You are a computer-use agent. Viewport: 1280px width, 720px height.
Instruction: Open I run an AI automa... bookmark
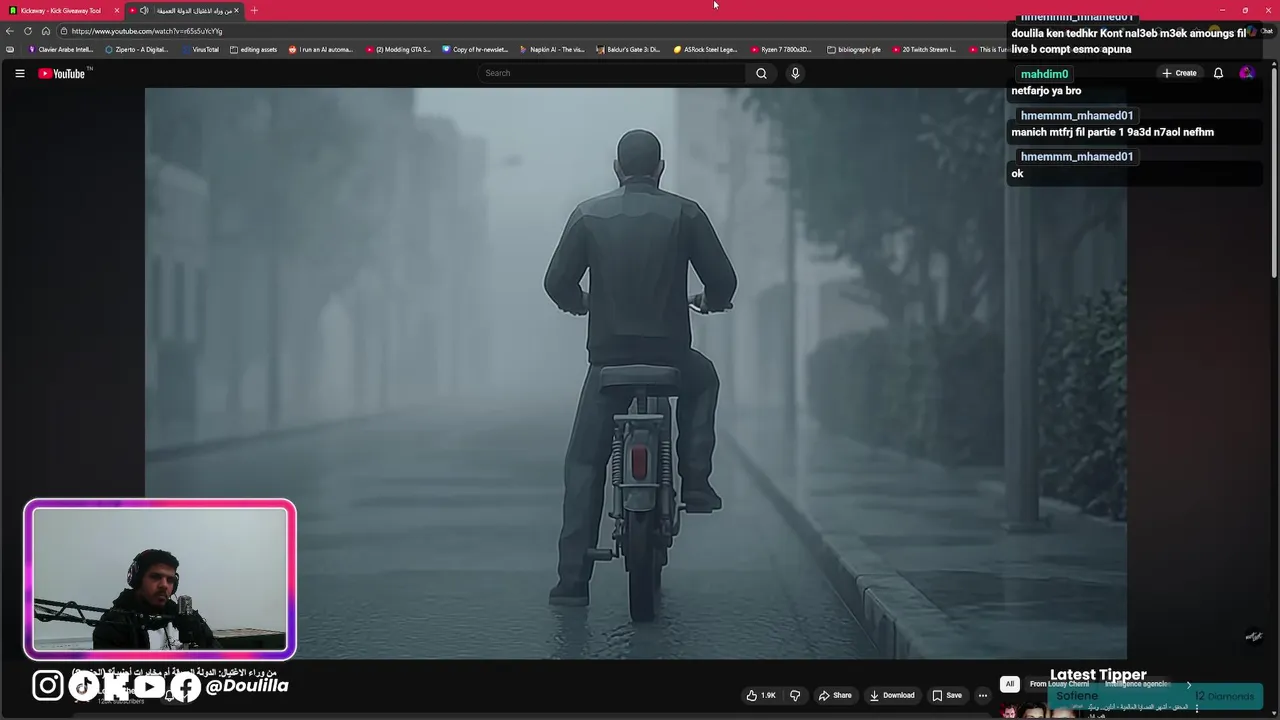click(x=320, y=49)
